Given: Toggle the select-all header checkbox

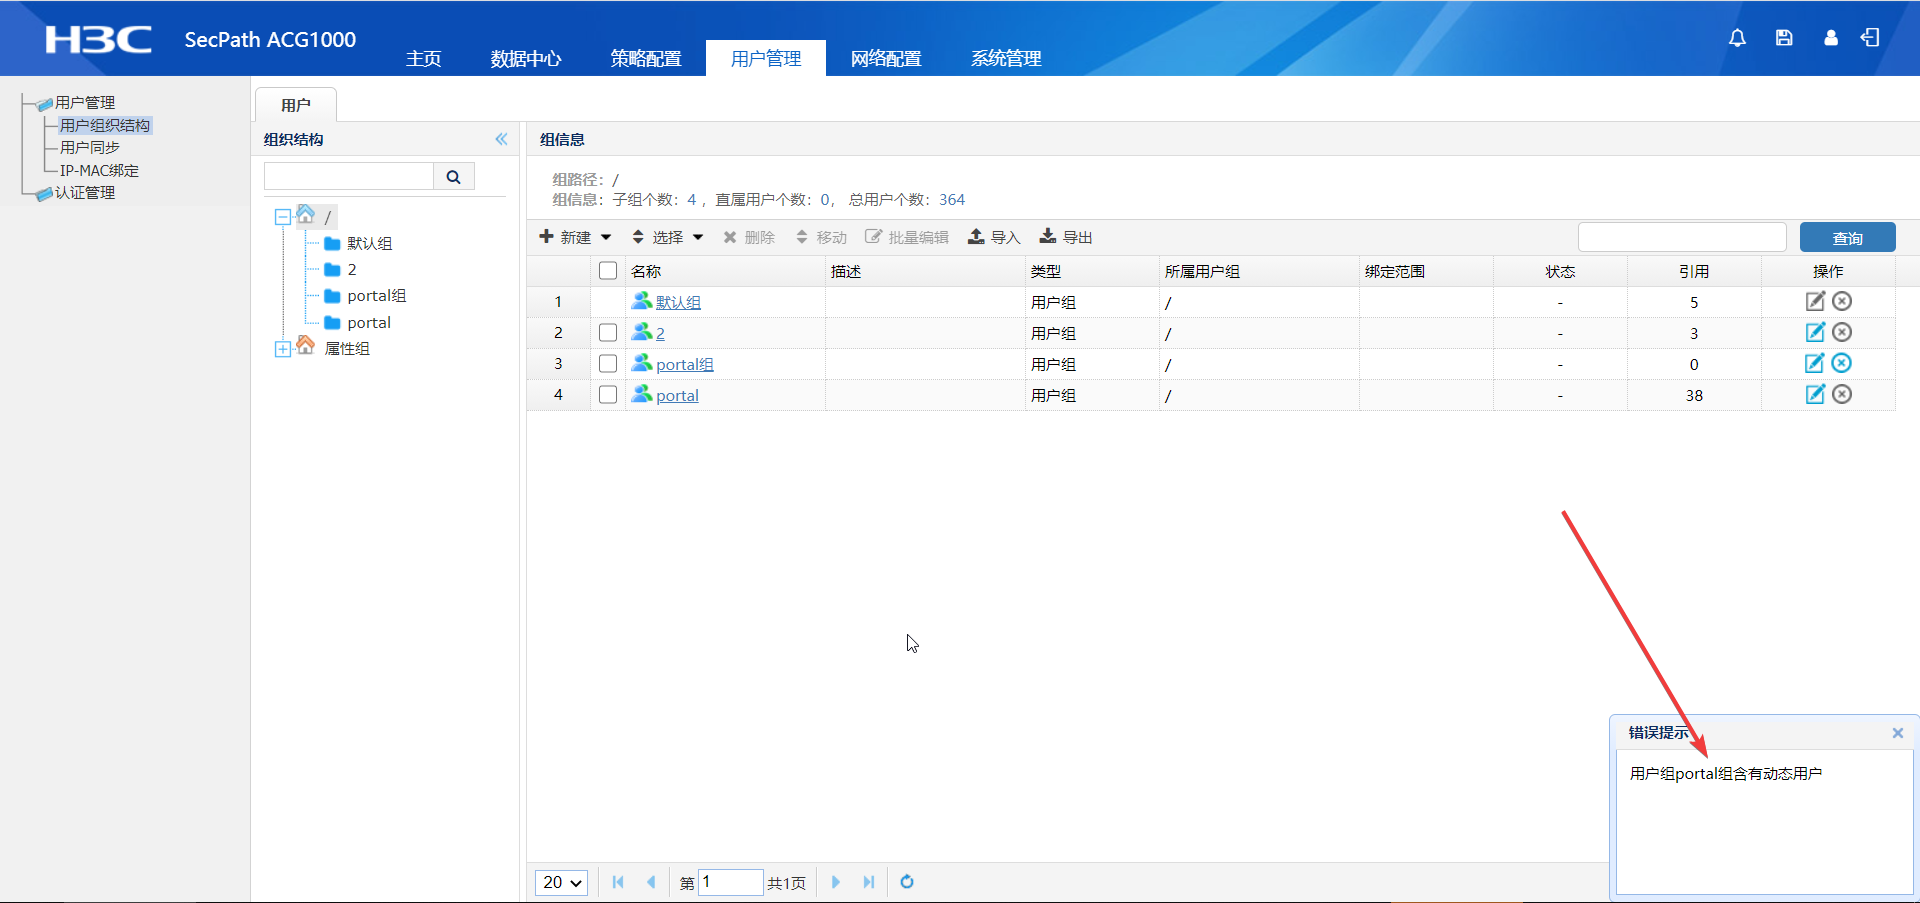Looking at the screenshot, I should 608,271.
